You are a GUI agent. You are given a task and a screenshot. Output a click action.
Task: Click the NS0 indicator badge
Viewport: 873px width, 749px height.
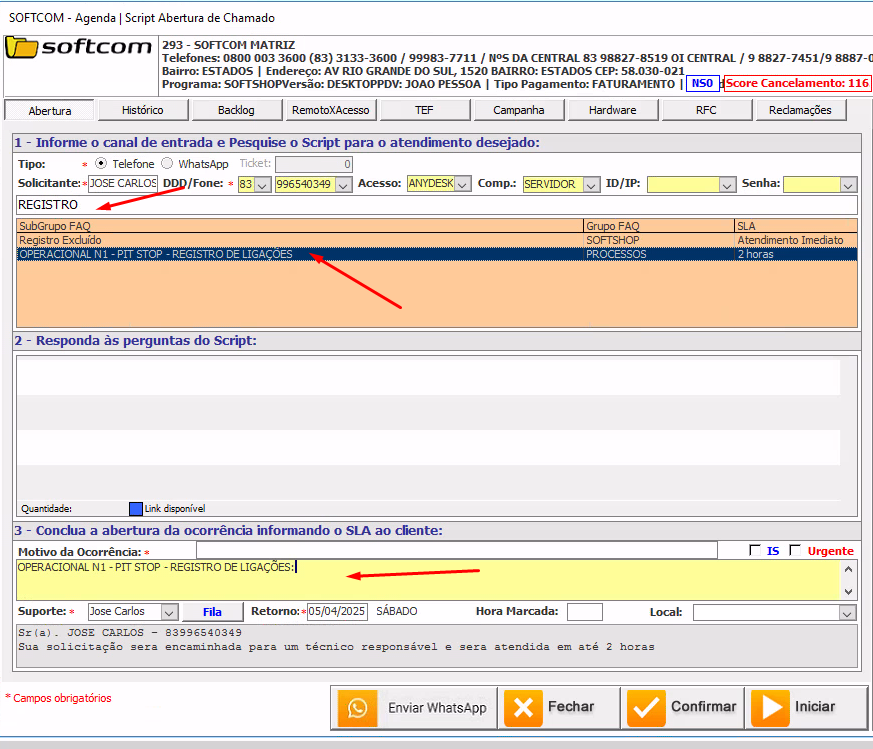pyautogui.click(x=703, y=84)
